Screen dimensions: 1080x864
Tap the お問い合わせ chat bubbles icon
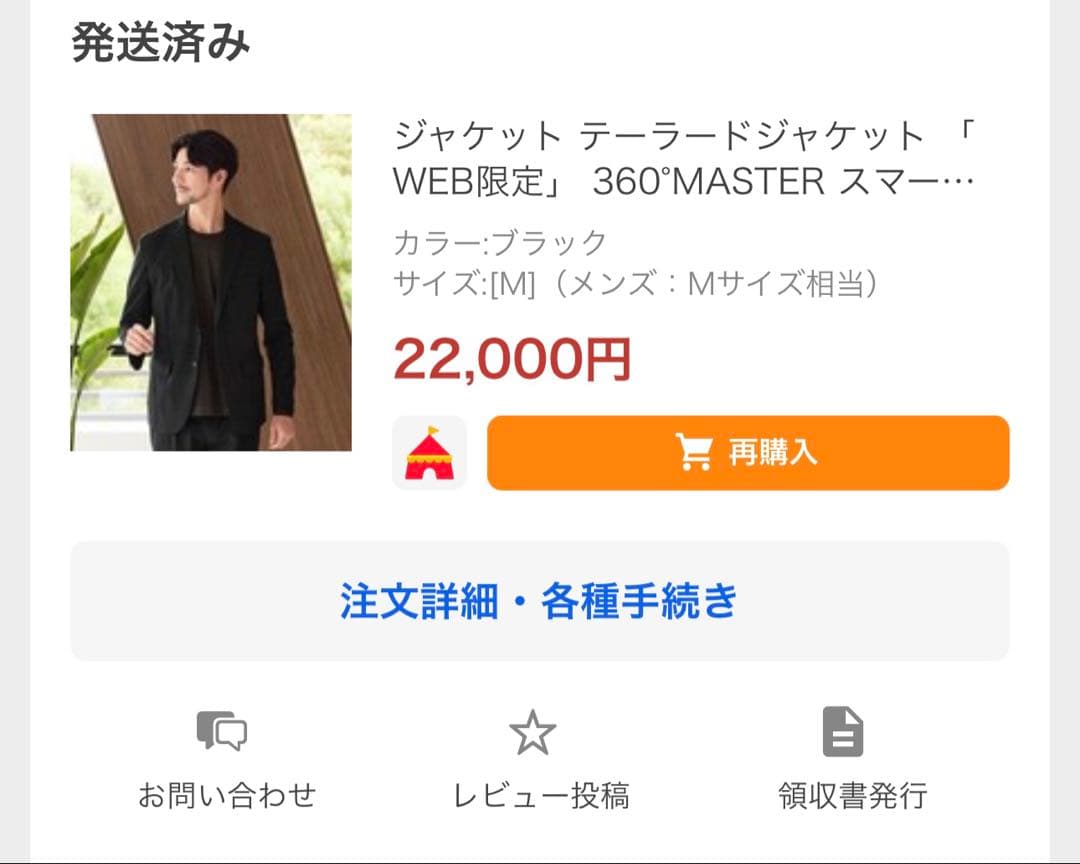click(222, 730)
